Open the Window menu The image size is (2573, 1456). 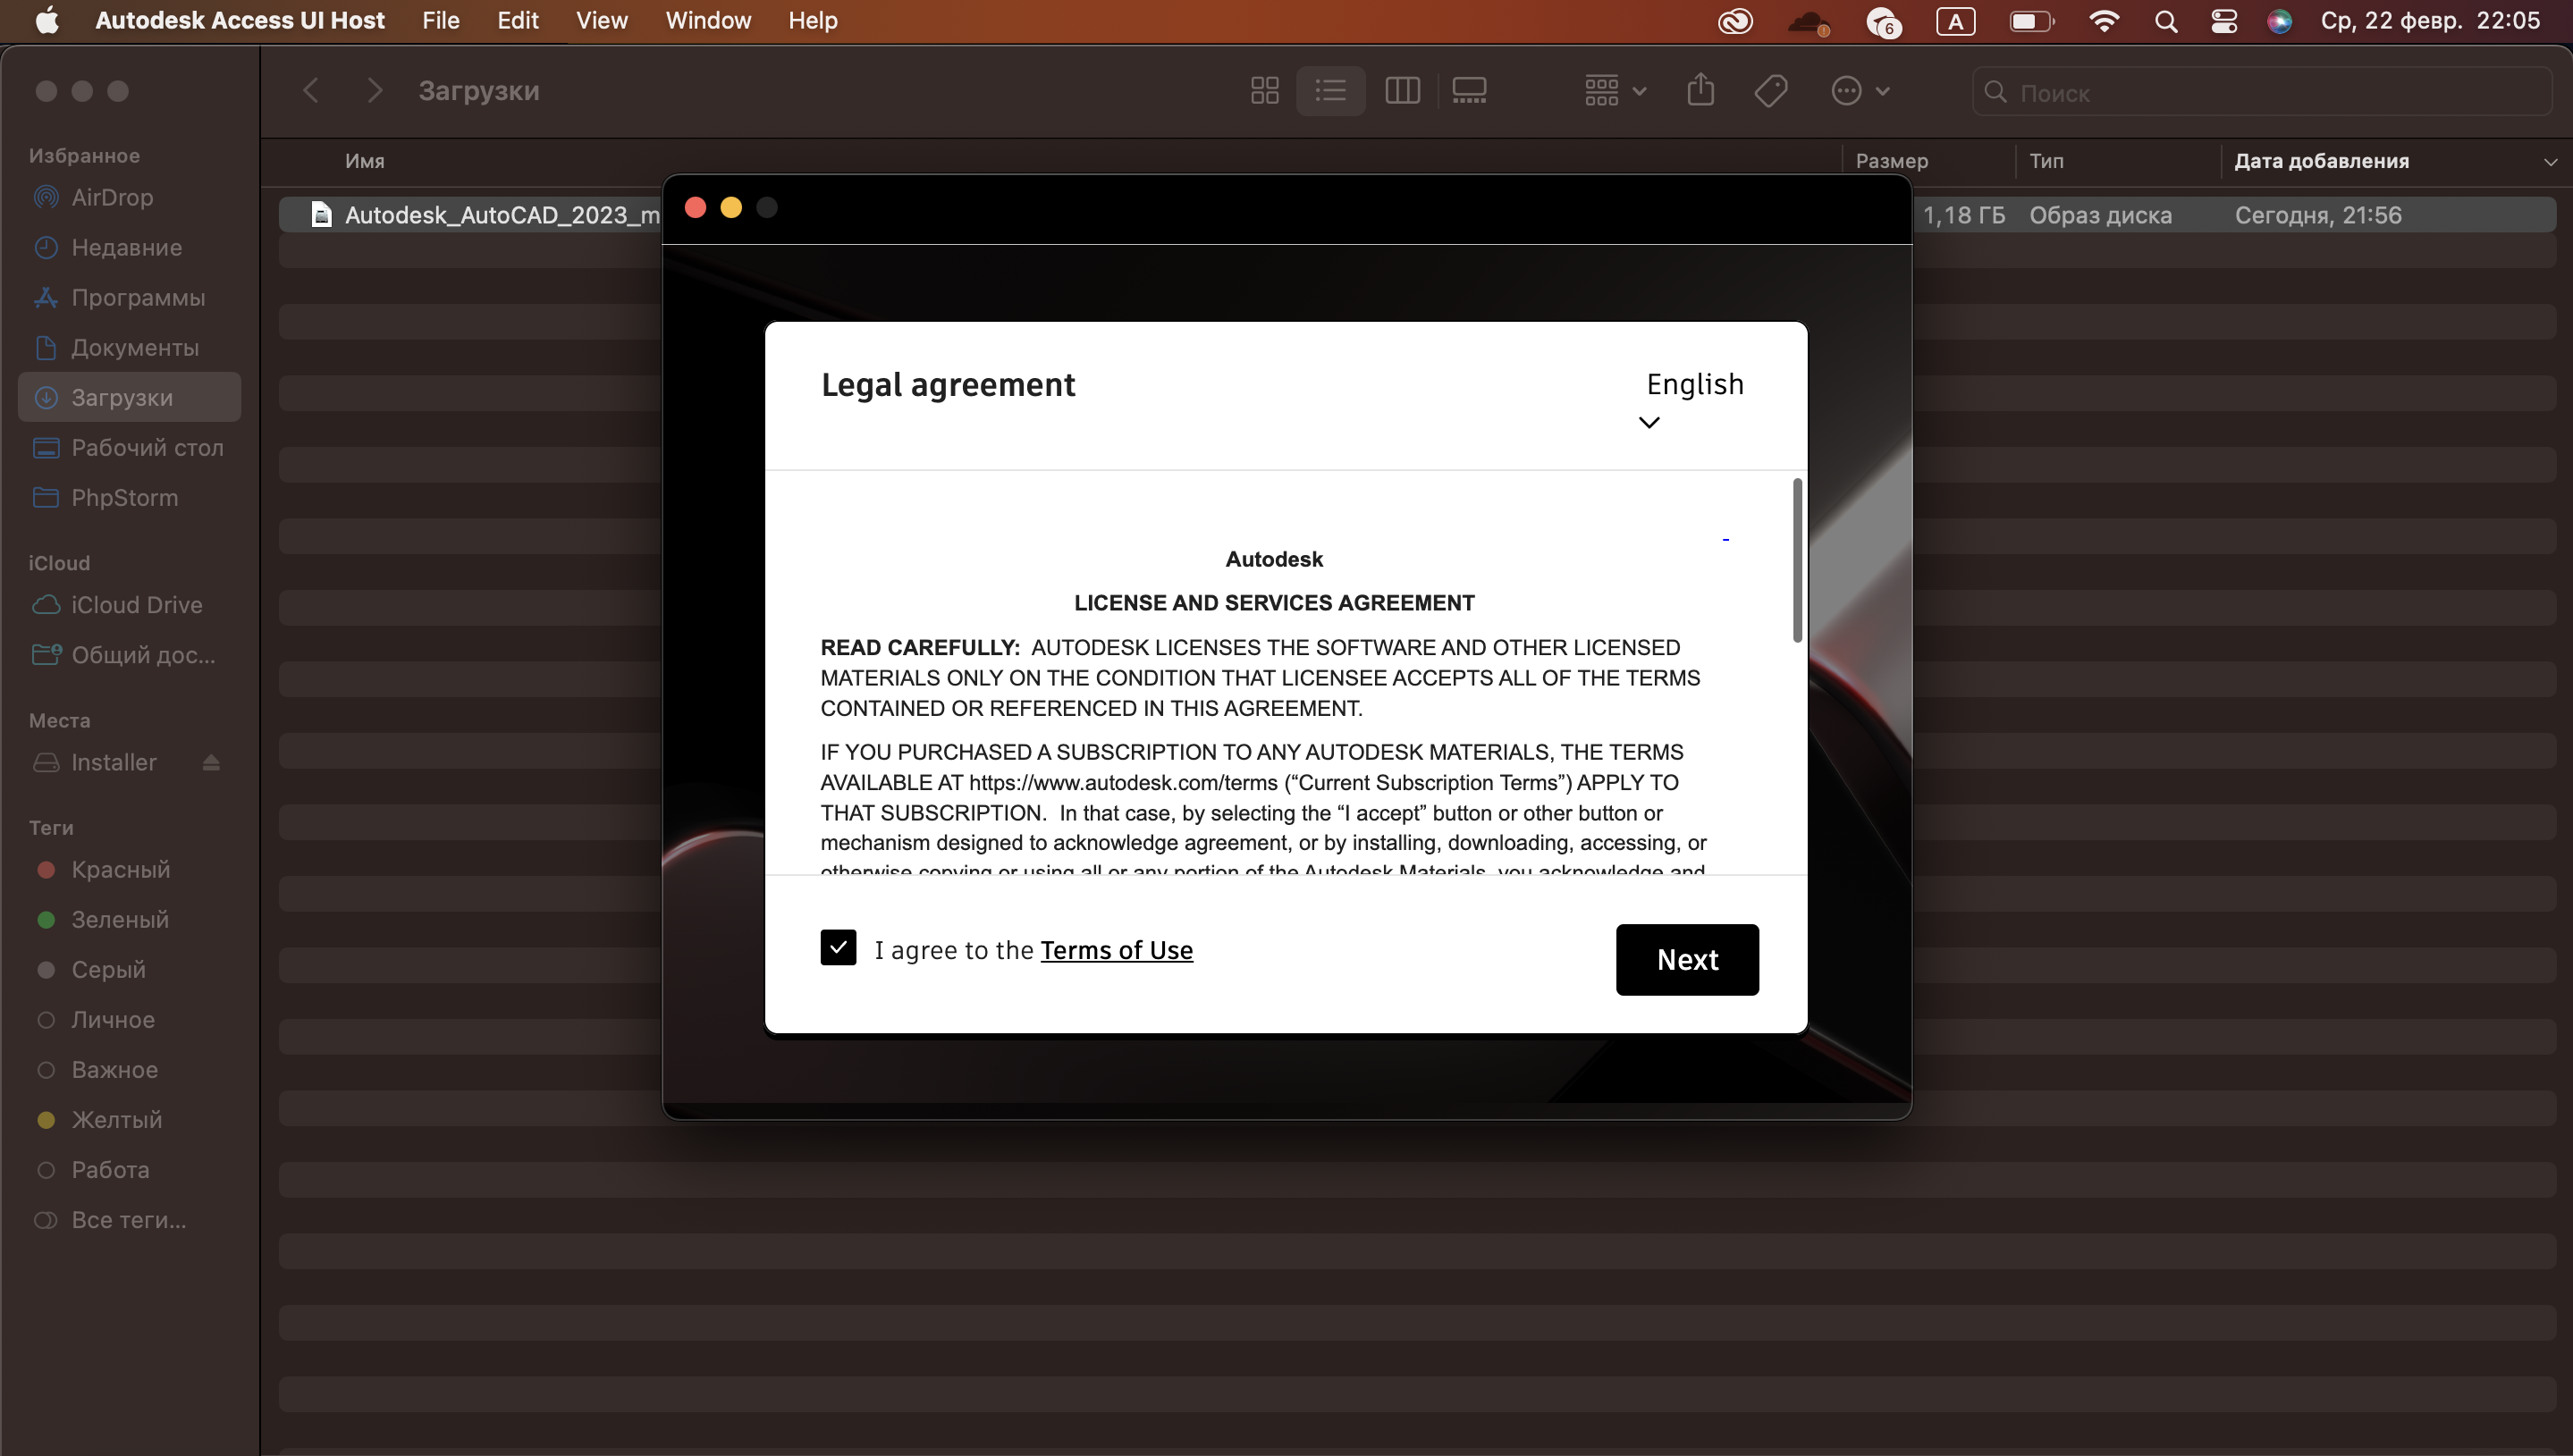click(708, 21)
